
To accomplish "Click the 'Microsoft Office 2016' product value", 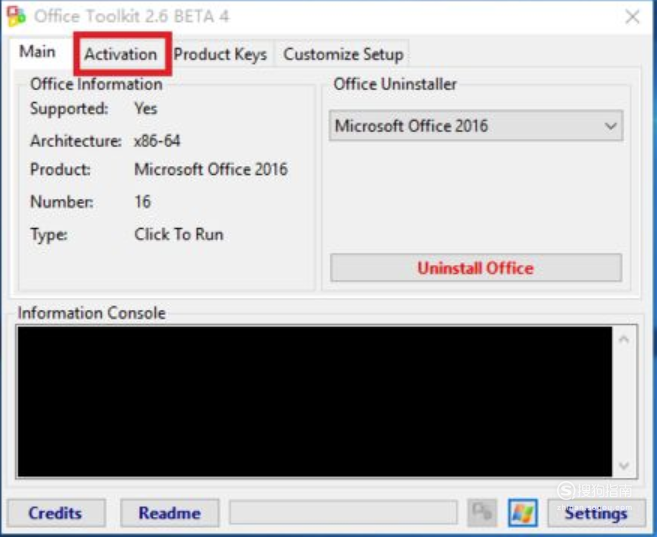I will [x=211, y=169].
